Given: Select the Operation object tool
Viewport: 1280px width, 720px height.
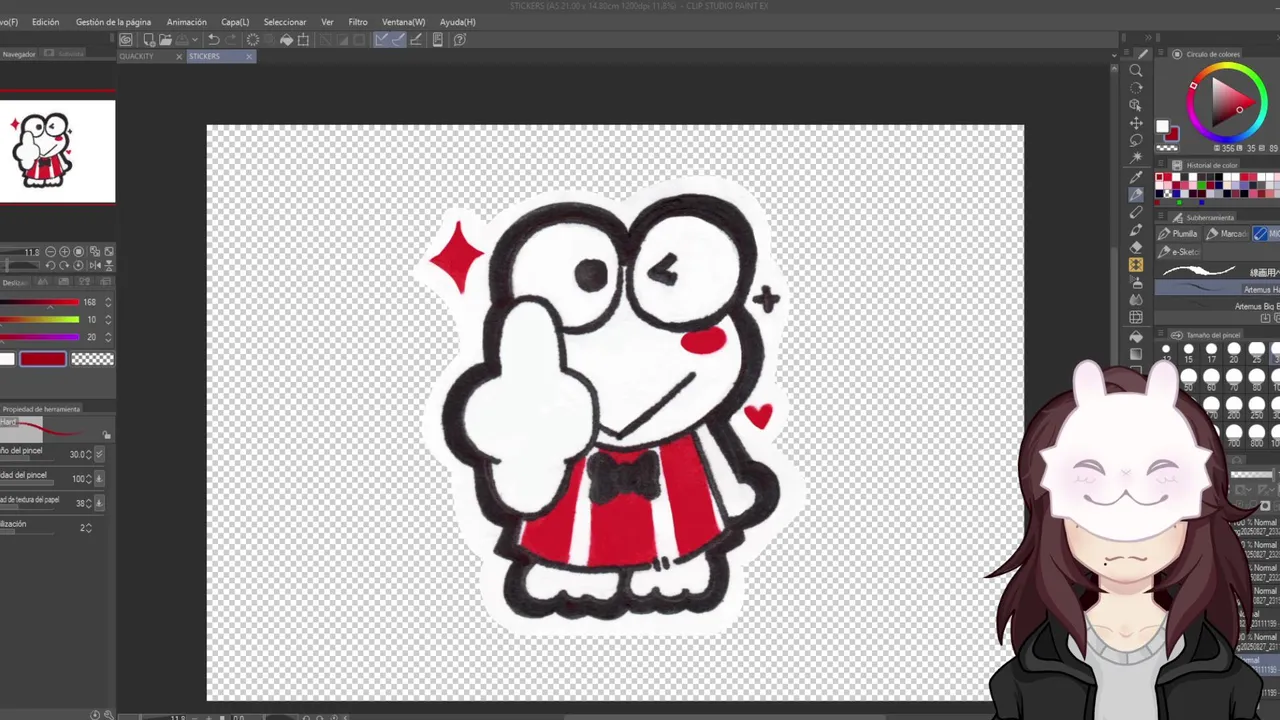Looking at the screenshot, I should pyautogui.click(x=1136, y=105).
